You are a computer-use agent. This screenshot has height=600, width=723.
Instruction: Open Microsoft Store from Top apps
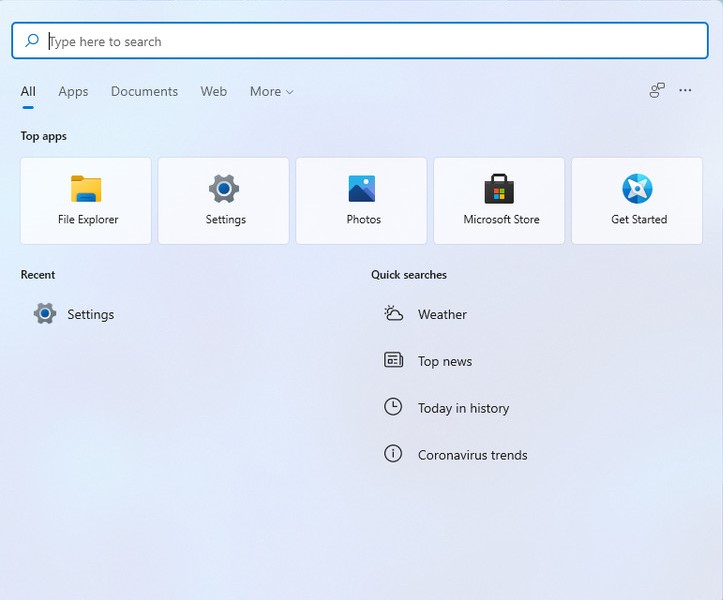pyautogui.click(x=499, y=201)
